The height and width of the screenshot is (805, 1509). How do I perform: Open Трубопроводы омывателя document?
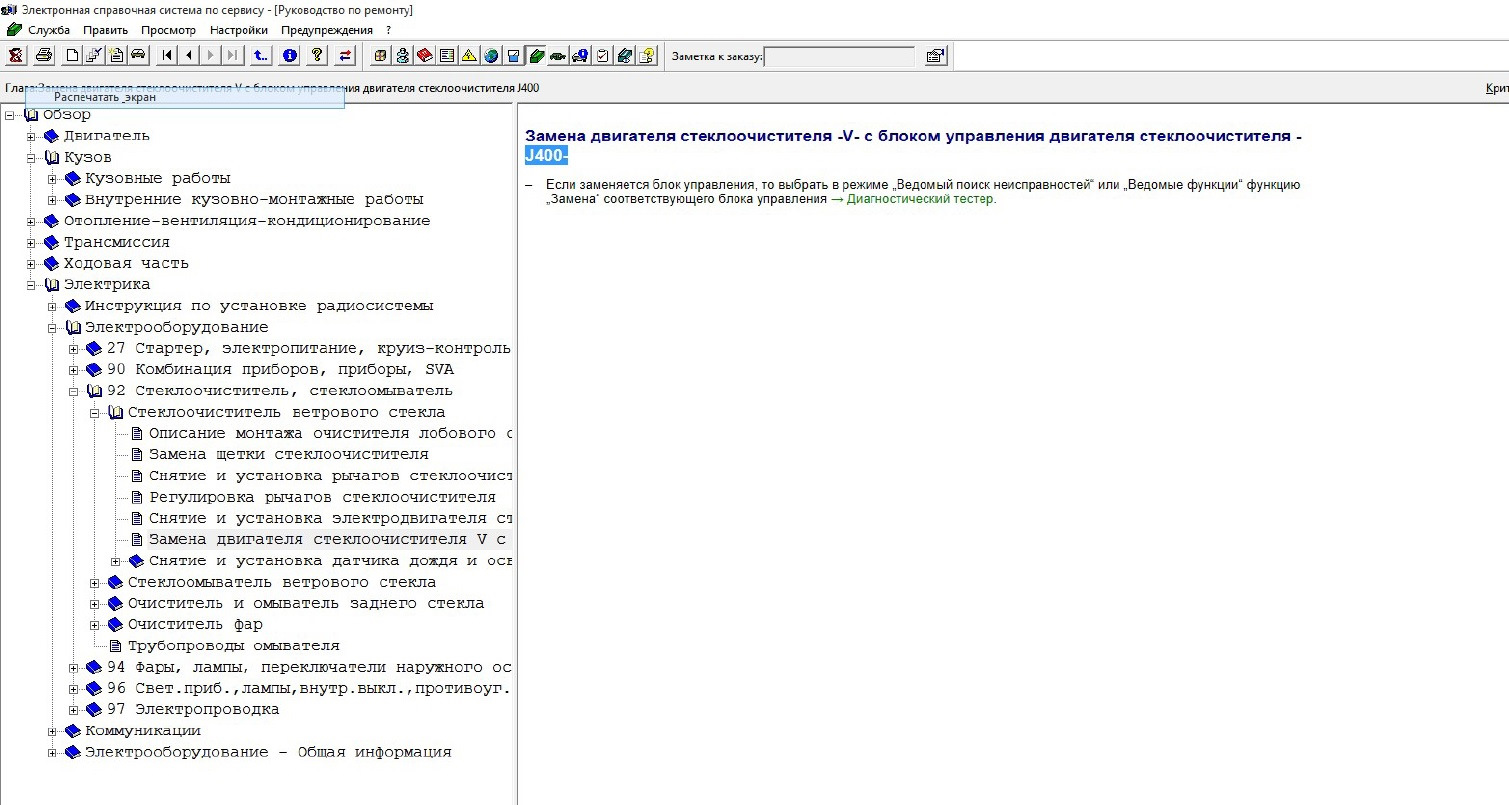pos(234,646)
